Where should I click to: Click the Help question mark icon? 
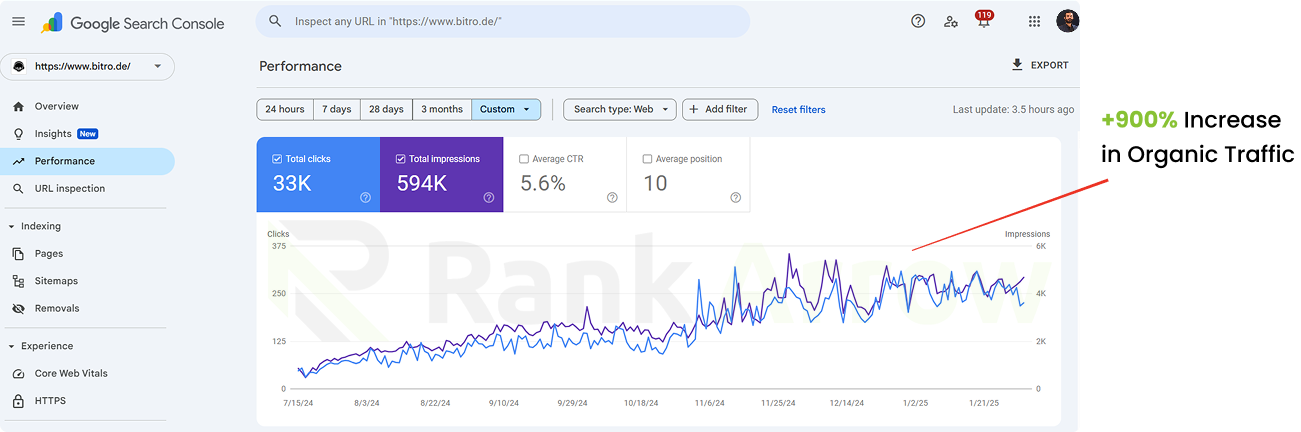point(918,21)
